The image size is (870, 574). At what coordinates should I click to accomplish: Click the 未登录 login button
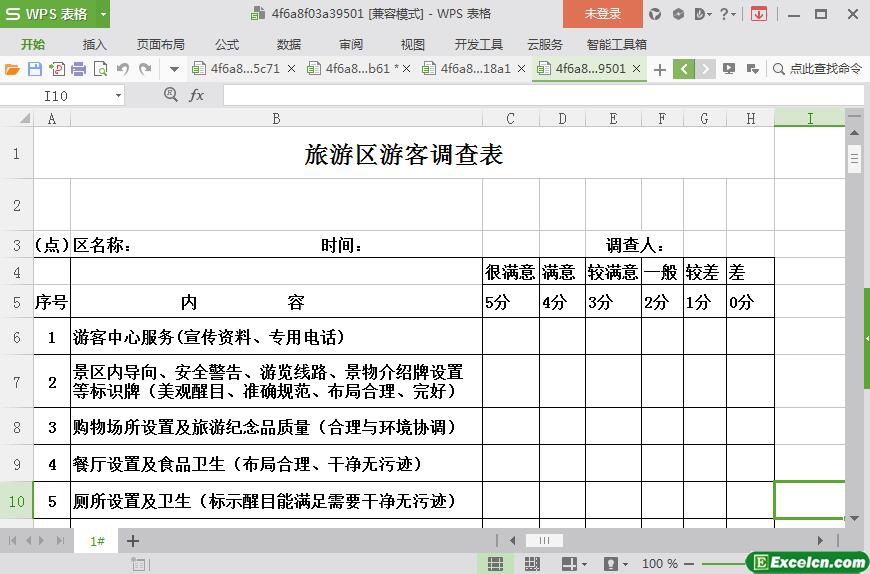pos(602,14)
